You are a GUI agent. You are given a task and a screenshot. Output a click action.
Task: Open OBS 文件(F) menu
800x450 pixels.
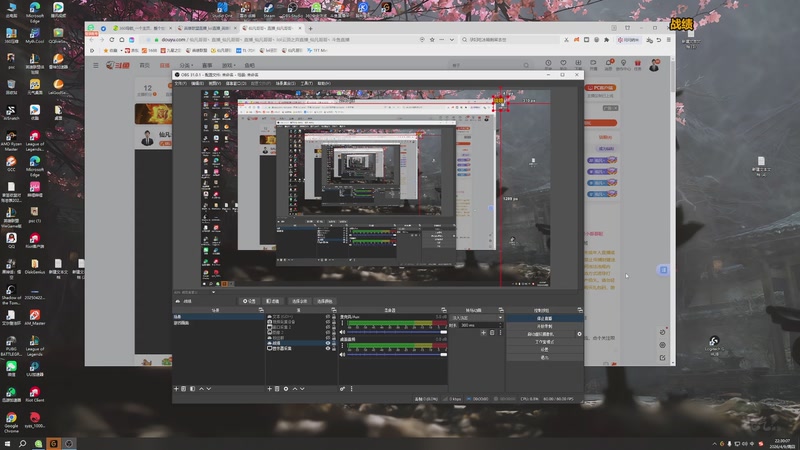click(181, 83)
